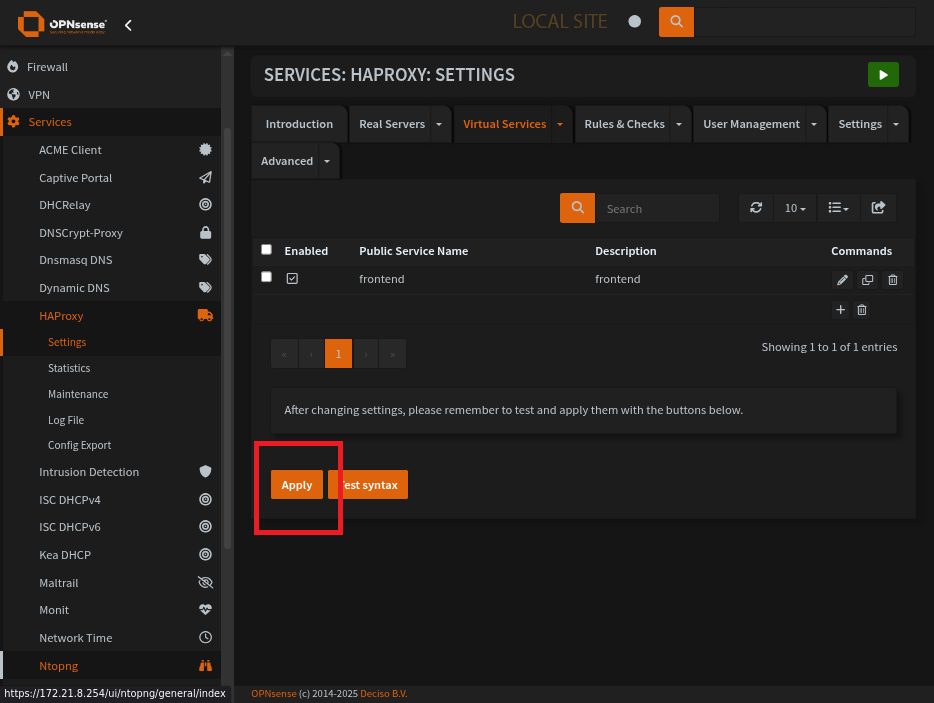This screenshot has width=934, height=703.
Task: Click the Network Time clock icon
Action: 205,637
